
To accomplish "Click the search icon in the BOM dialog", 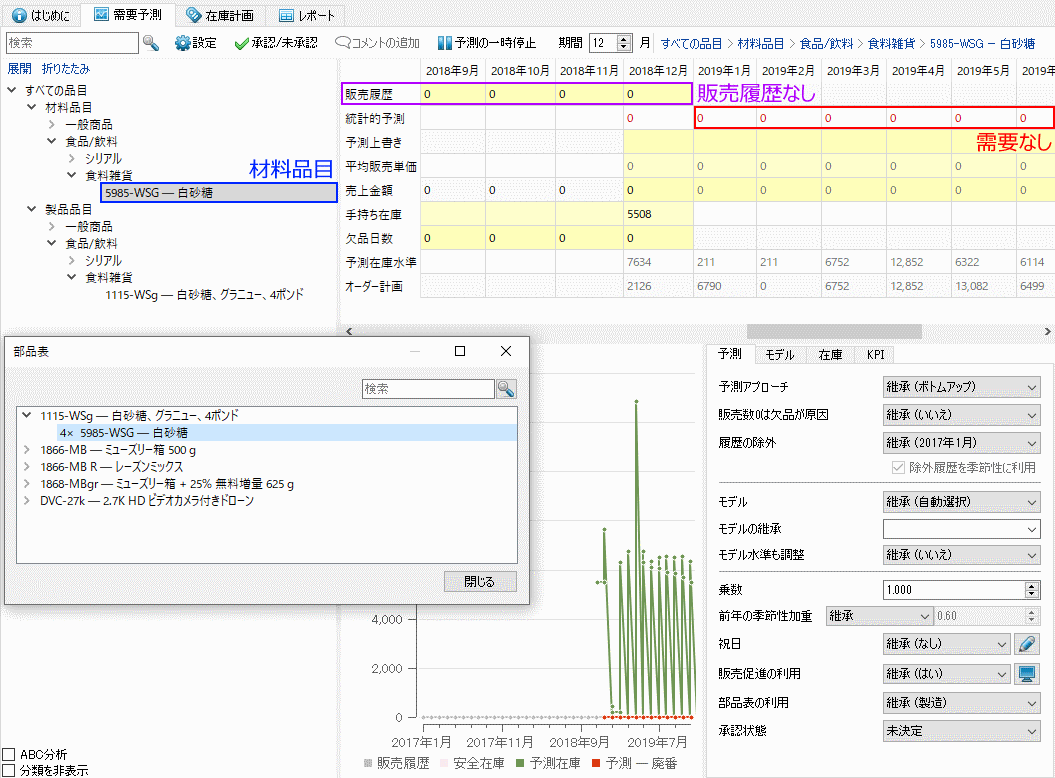I will pos(506,389).
